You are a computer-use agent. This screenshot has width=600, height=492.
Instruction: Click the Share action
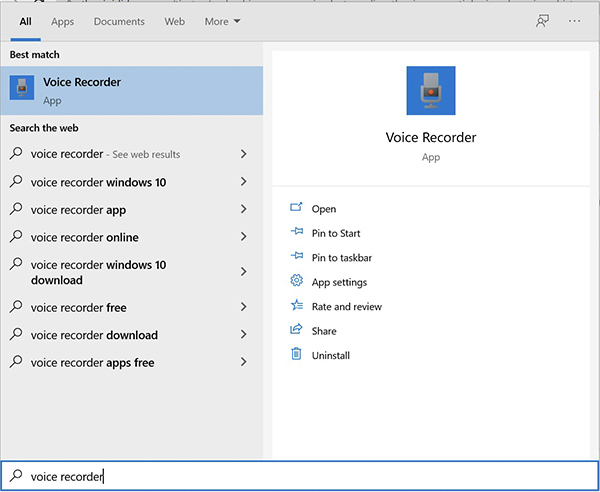click(324, 331)
